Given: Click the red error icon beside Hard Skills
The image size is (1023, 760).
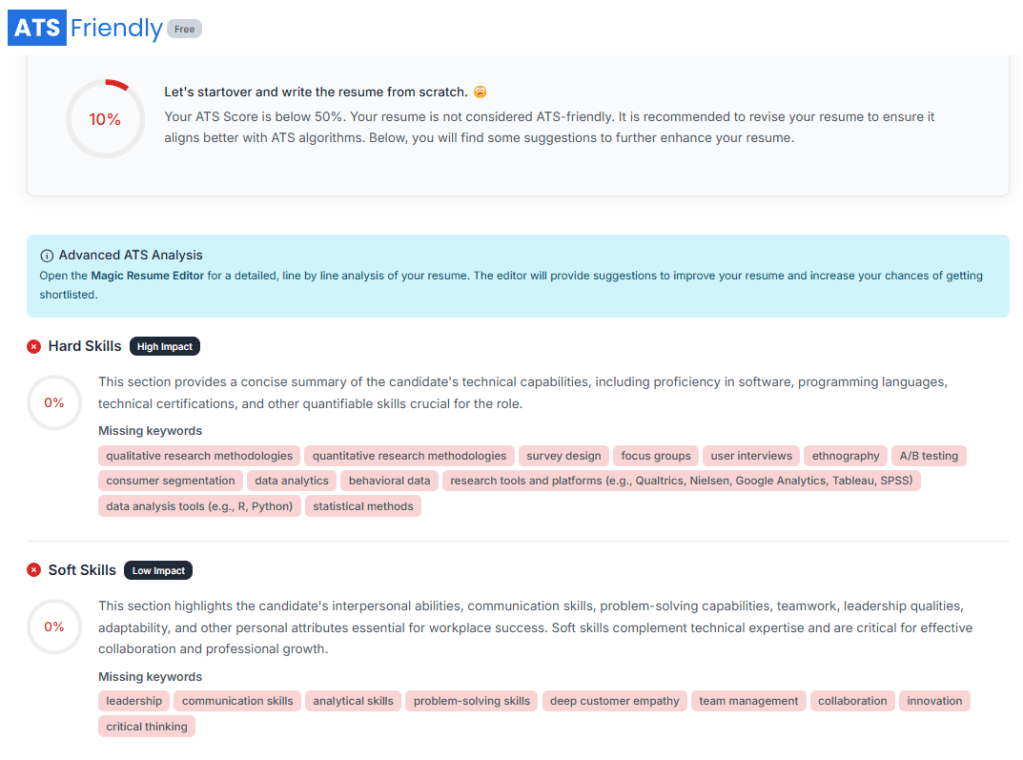Looking at the screenshot, I should [x=34, y=346].
